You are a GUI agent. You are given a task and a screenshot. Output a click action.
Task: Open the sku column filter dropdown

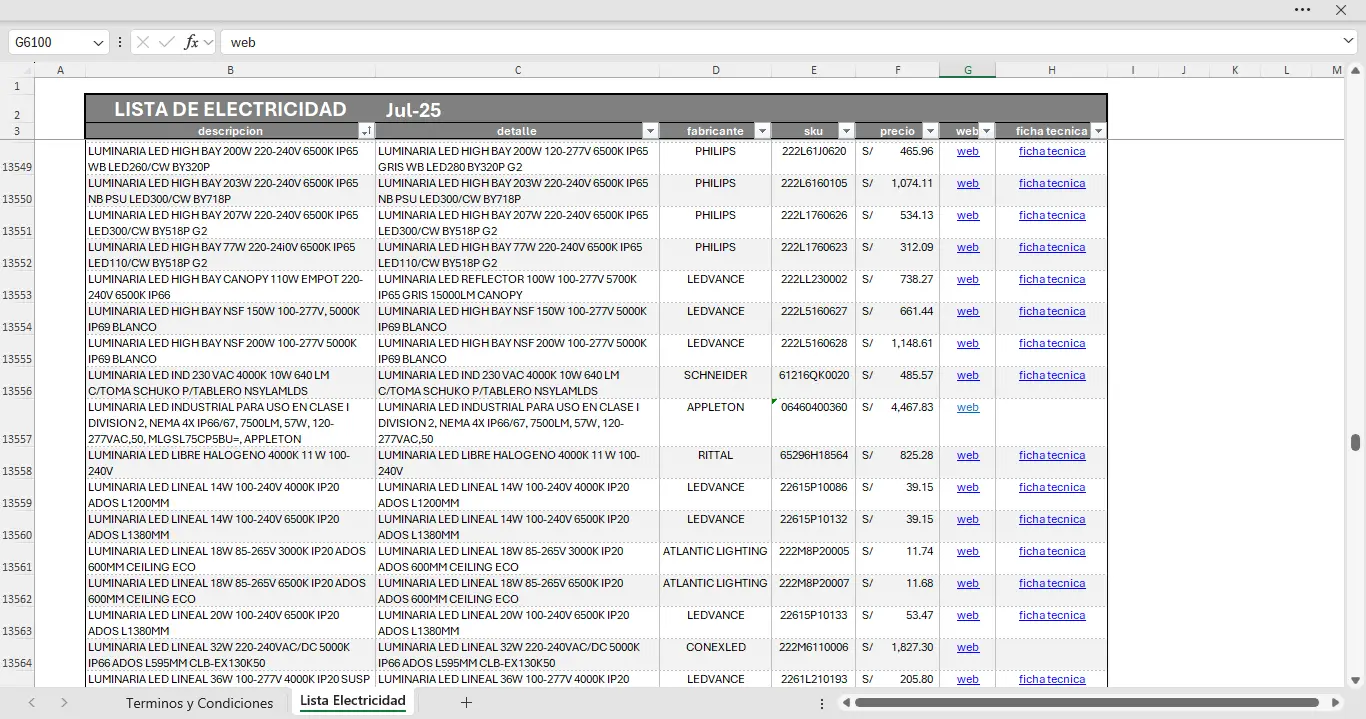(x=846, y=131)
